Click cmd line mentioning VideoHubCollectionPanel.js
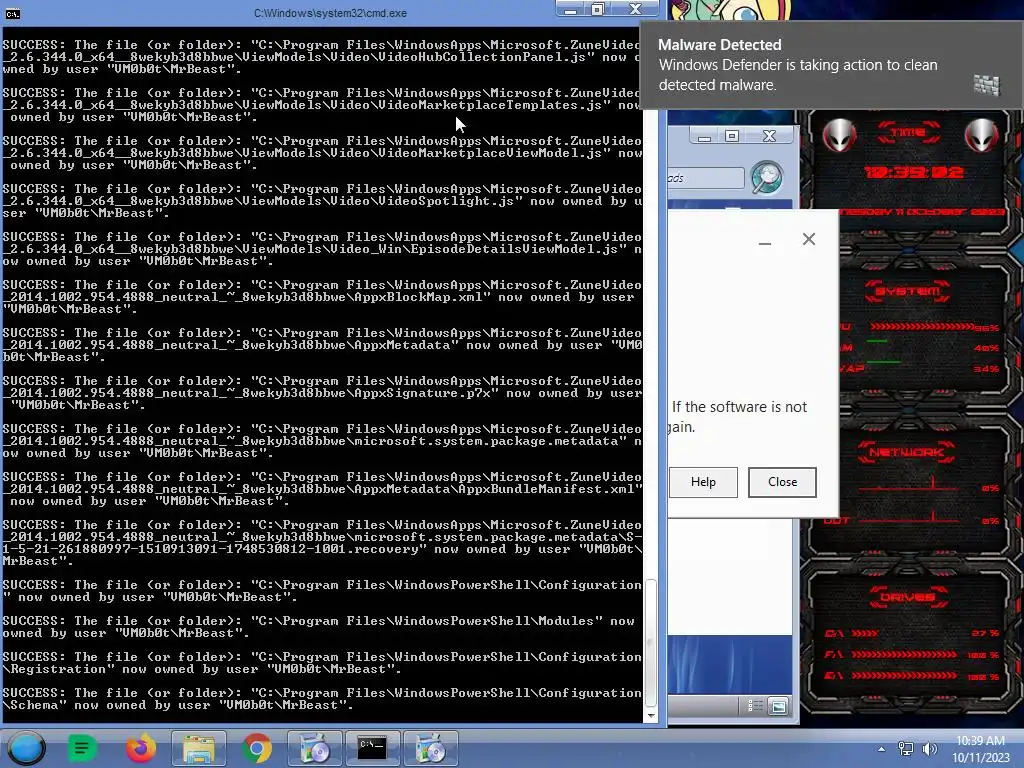 [322, 57]
